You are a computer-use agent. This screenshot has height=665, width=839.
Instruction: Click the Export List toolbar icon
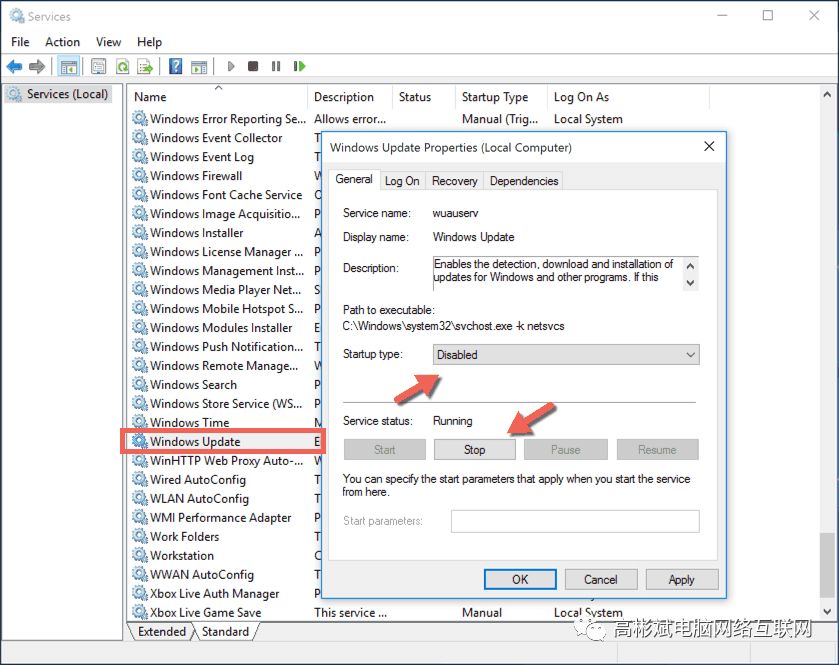click(x=145, y=66)
